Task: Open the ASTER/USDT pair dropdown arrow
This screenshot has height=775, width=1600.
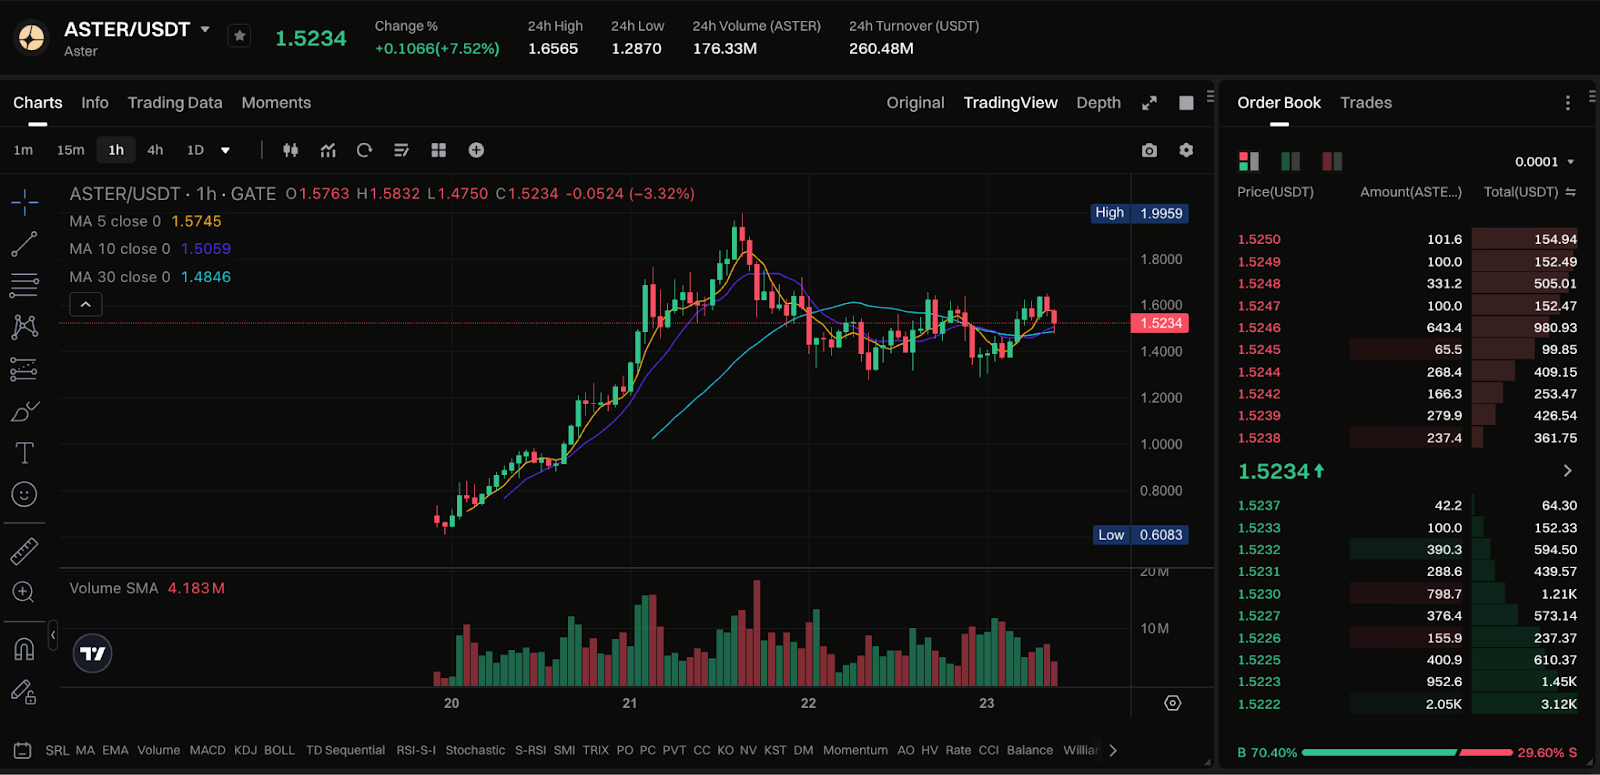Action: point(205,29)
